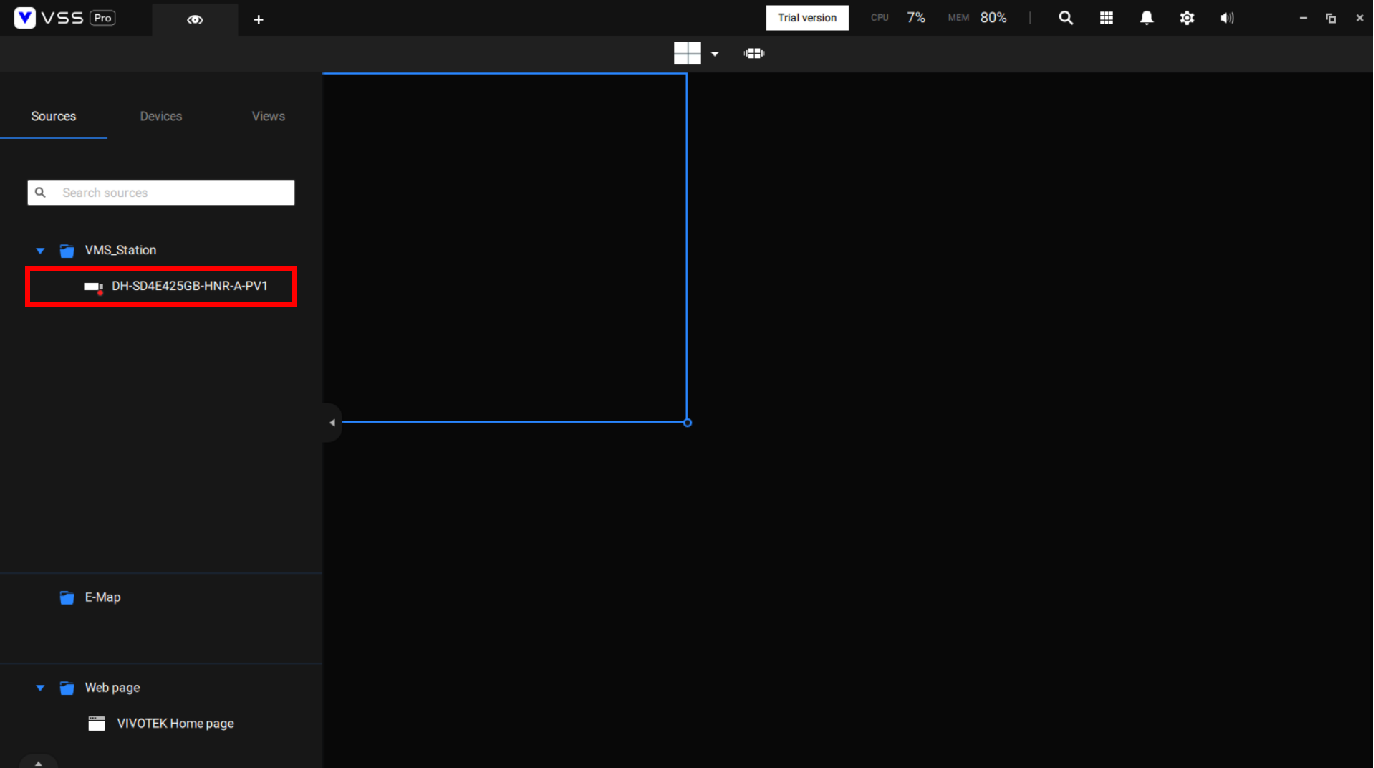
Task: Open the live view eye tab
Action: coord(195,19)
